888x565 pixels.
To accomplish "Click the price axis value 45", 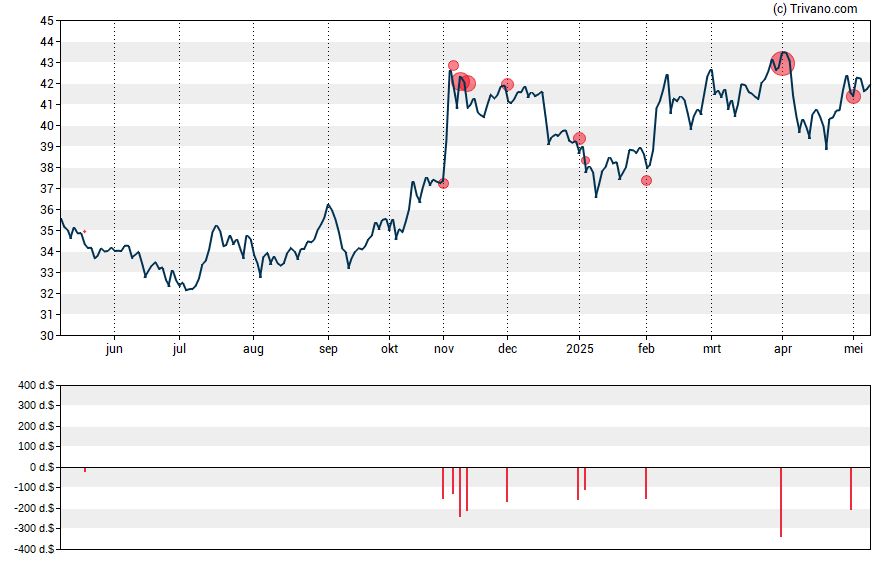I will click(x=47, y=21).
